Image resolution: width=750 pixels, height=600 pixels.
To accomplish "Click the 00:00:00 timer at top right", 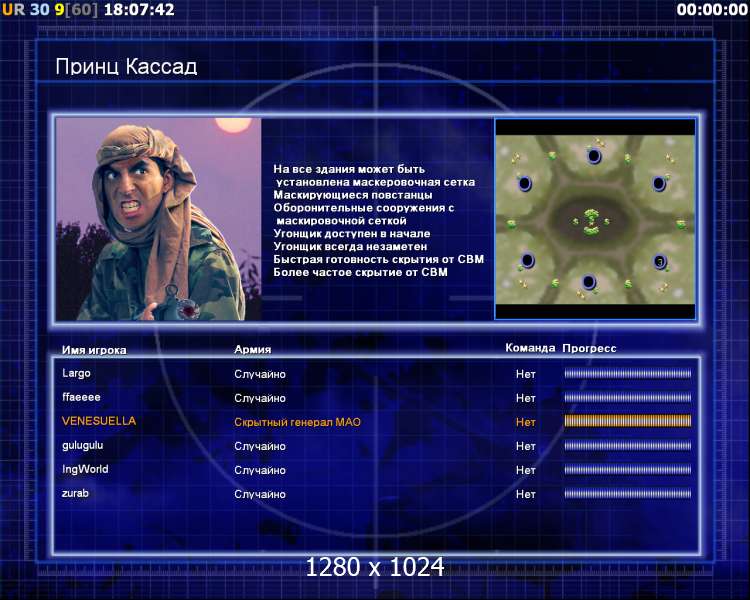I will point(712,10).
